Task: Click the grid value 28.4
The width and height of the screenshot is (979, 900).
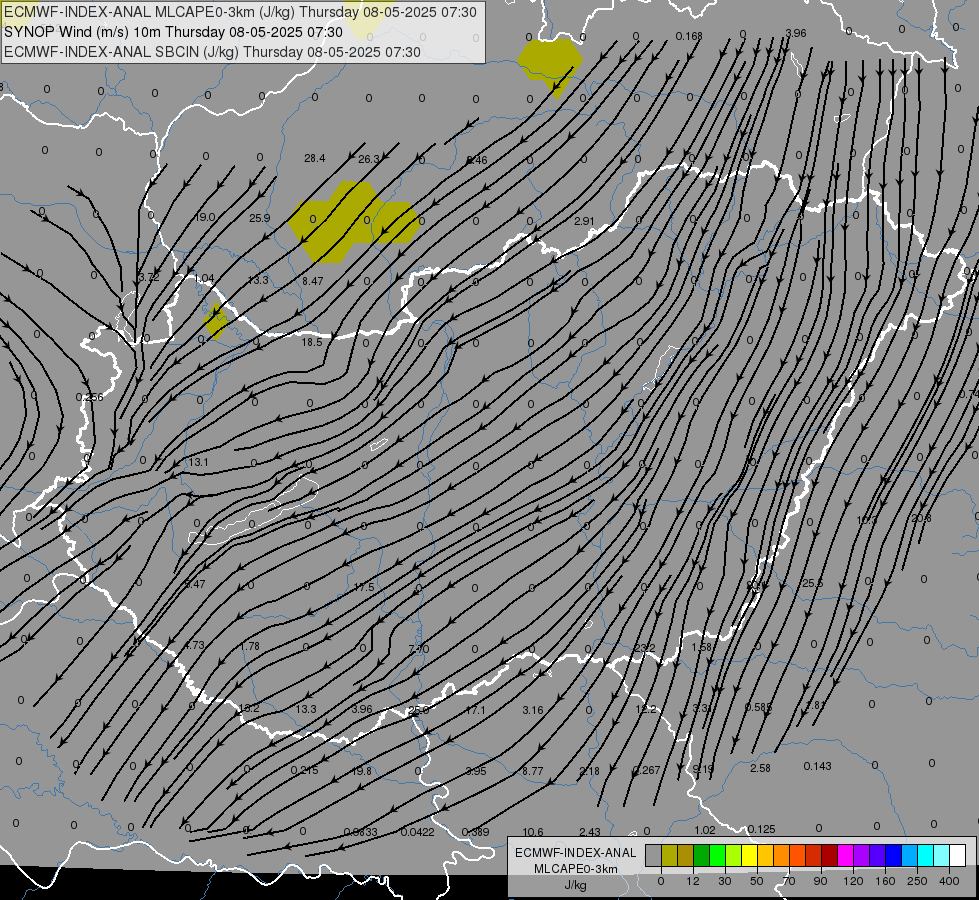Action: click(x=315, y=158)
